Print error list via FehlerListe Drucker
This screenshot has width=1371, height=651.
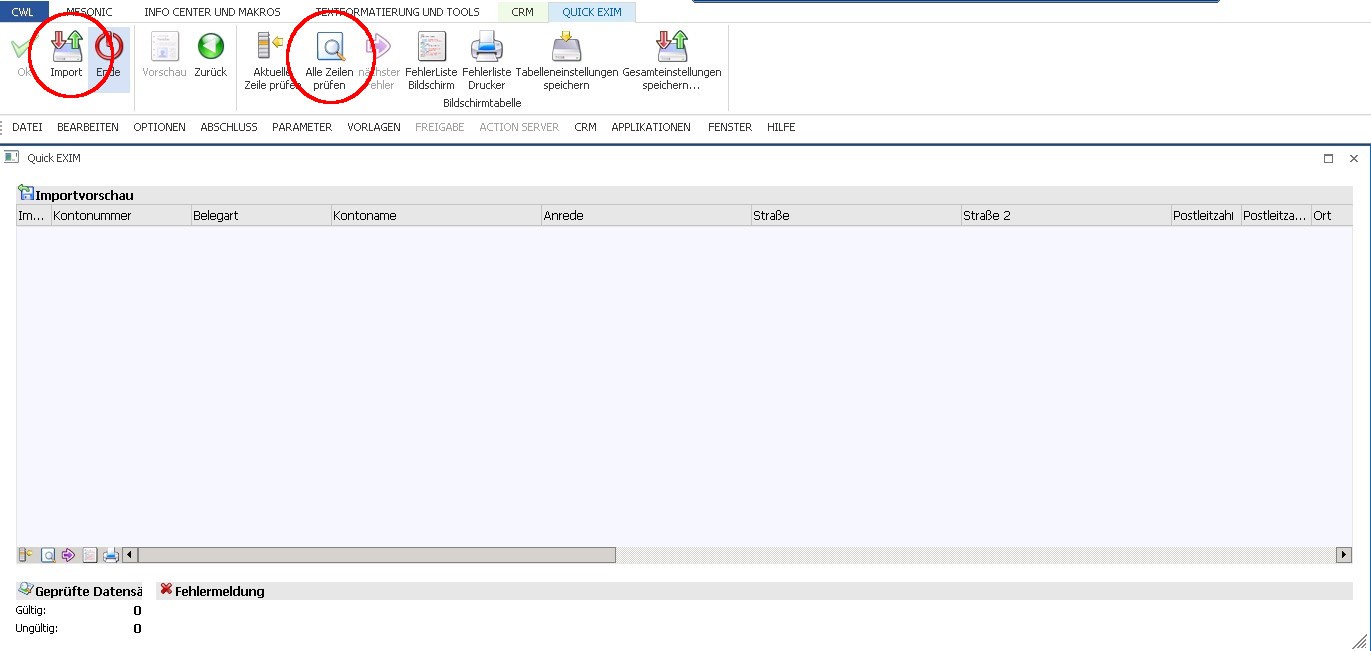(x=486, y=48)
